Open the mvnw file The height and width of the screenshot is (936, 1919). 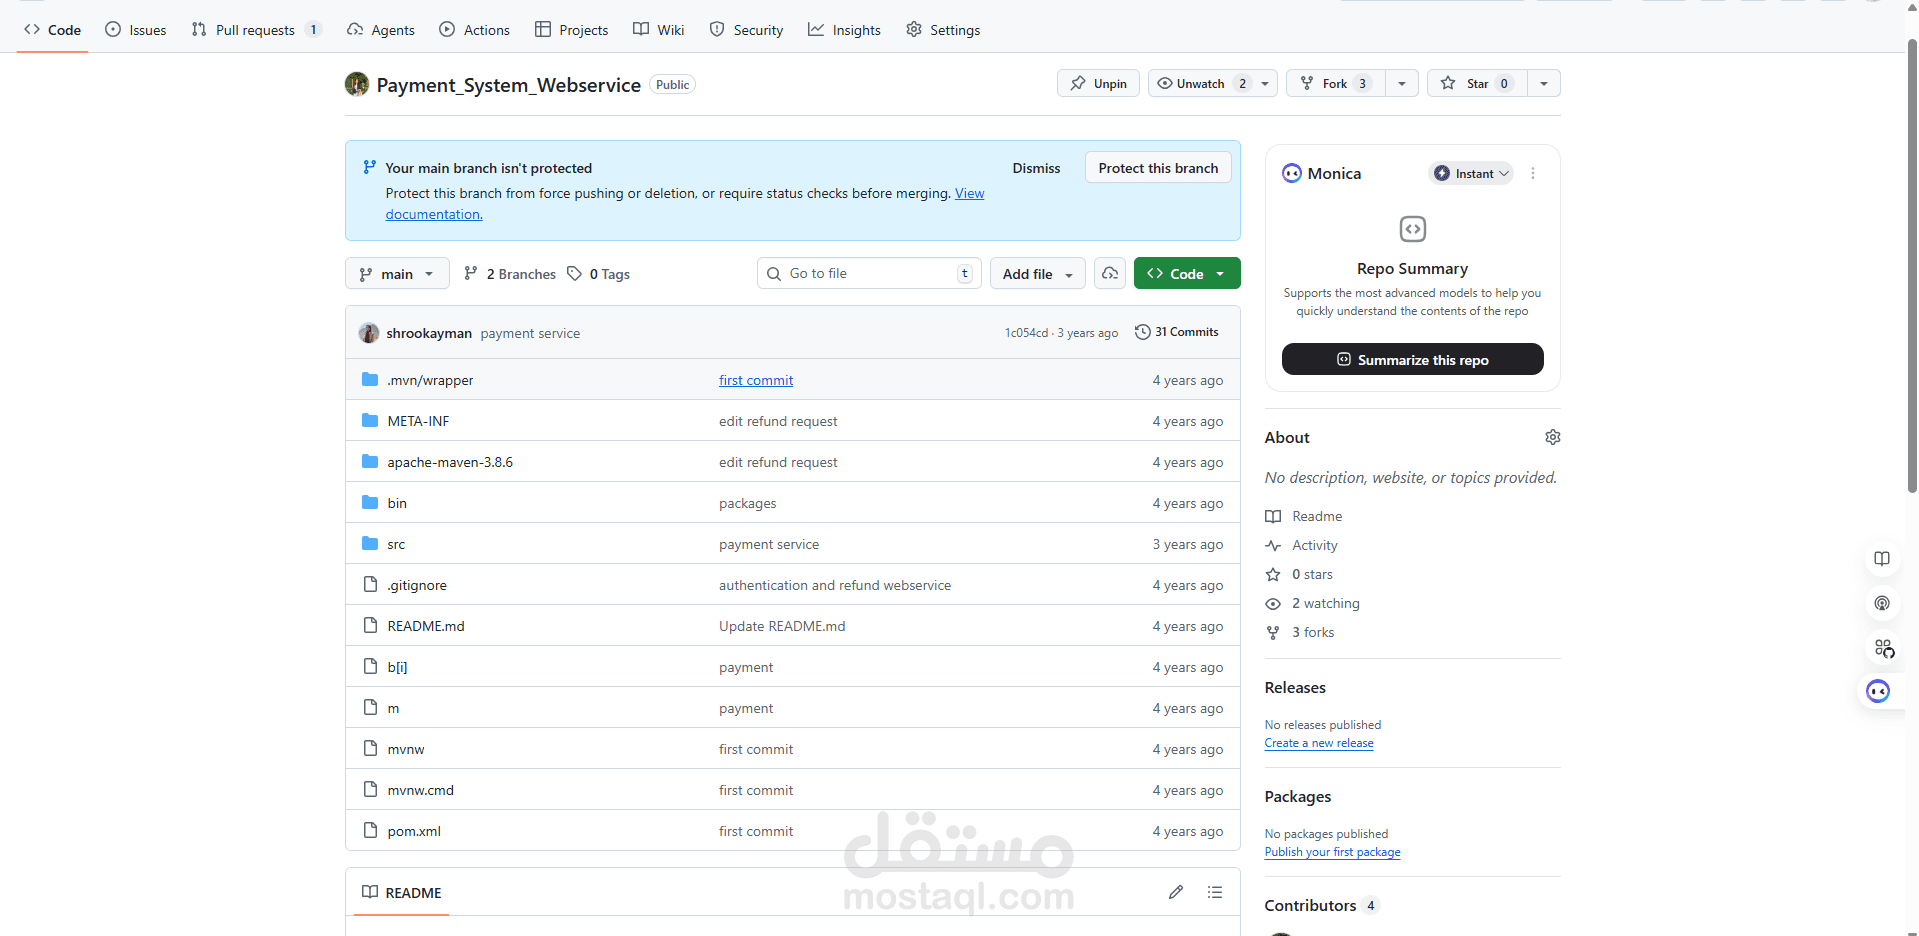point(406,749)
